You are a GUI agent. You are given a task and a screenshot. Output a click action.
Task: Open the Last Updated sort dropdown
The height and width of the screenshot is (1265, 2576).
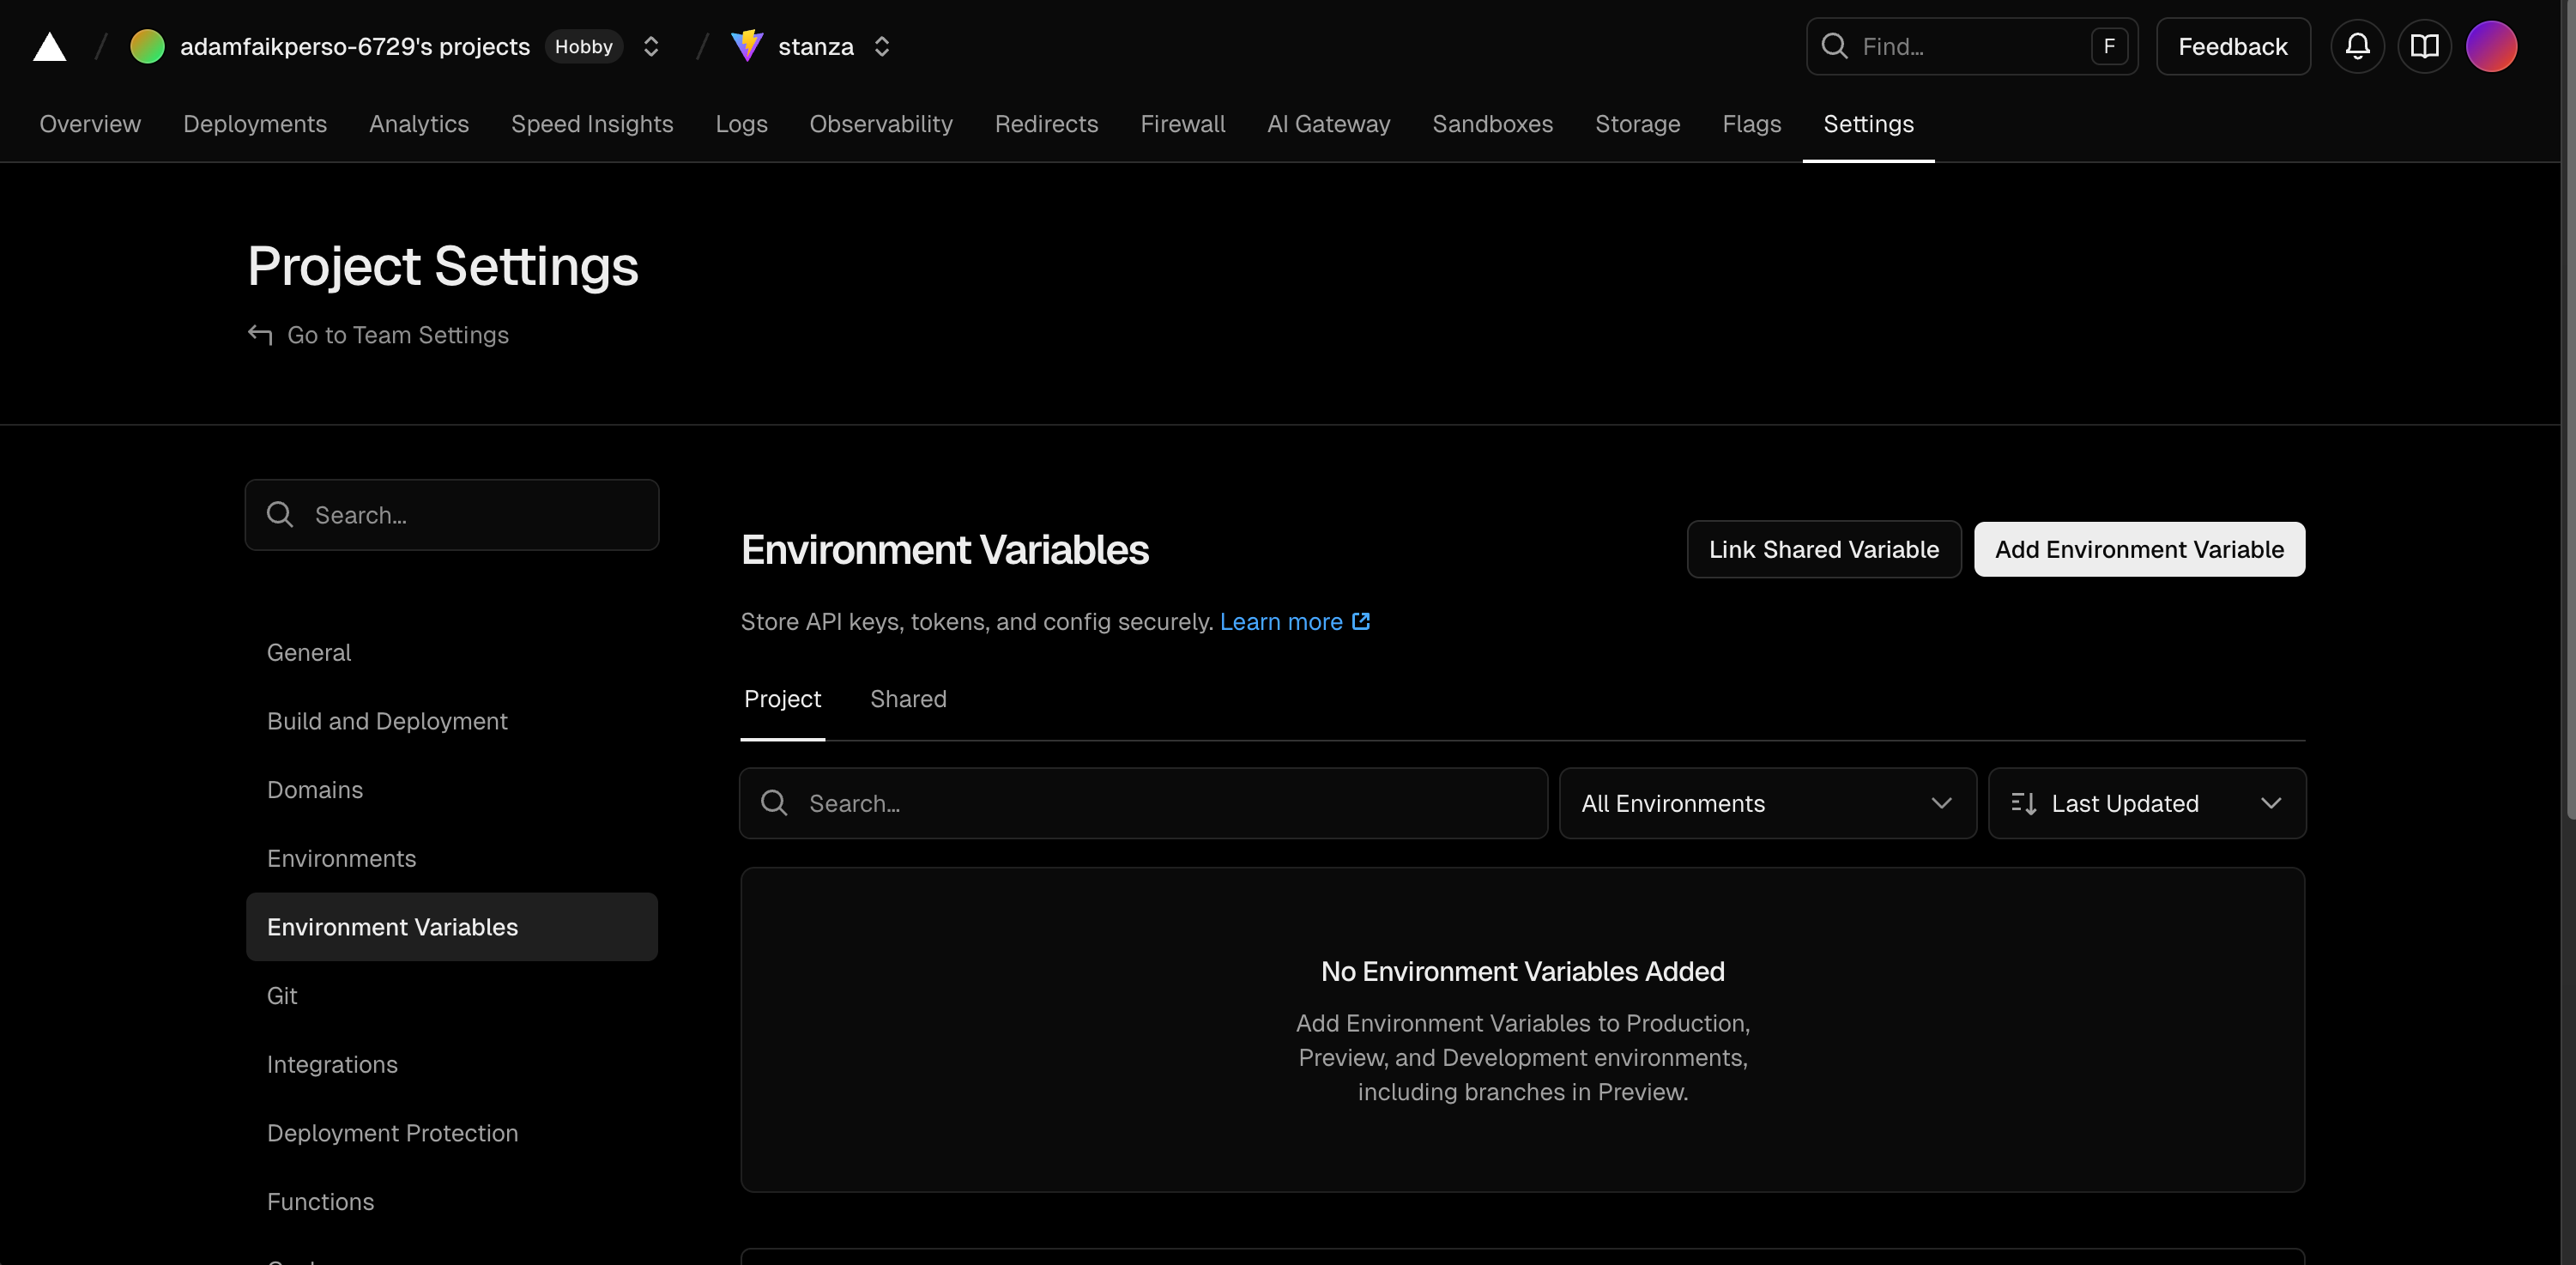2146,803
